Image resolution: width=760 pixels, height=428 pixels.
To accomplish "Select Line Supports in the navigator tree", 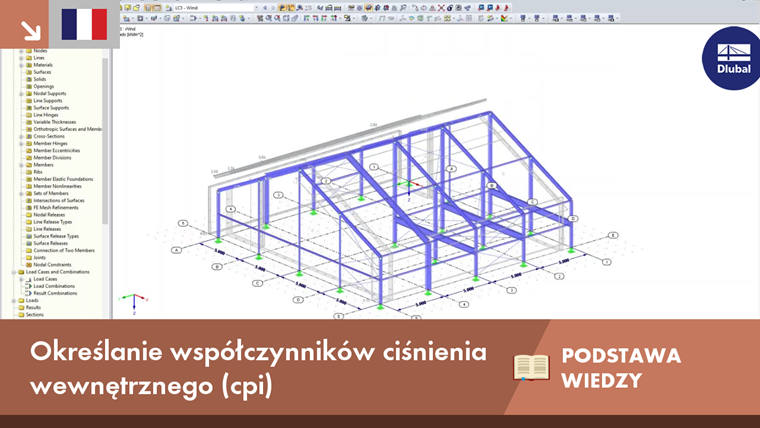I will click(48, 101).
